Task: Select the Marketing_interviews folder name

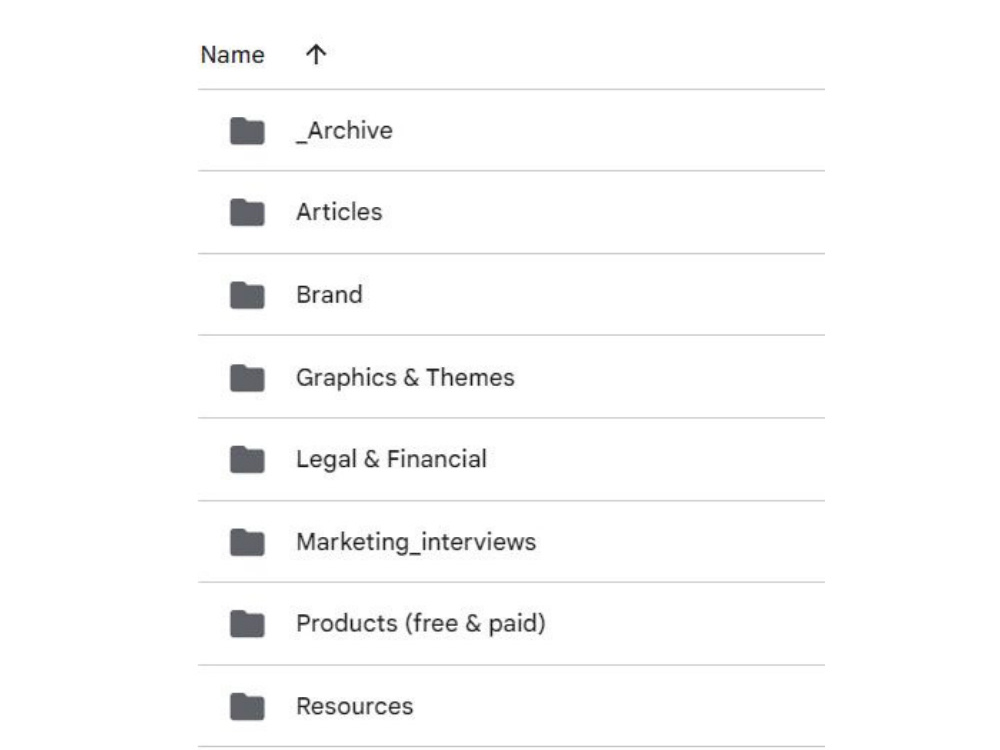Action: [416, 542]
